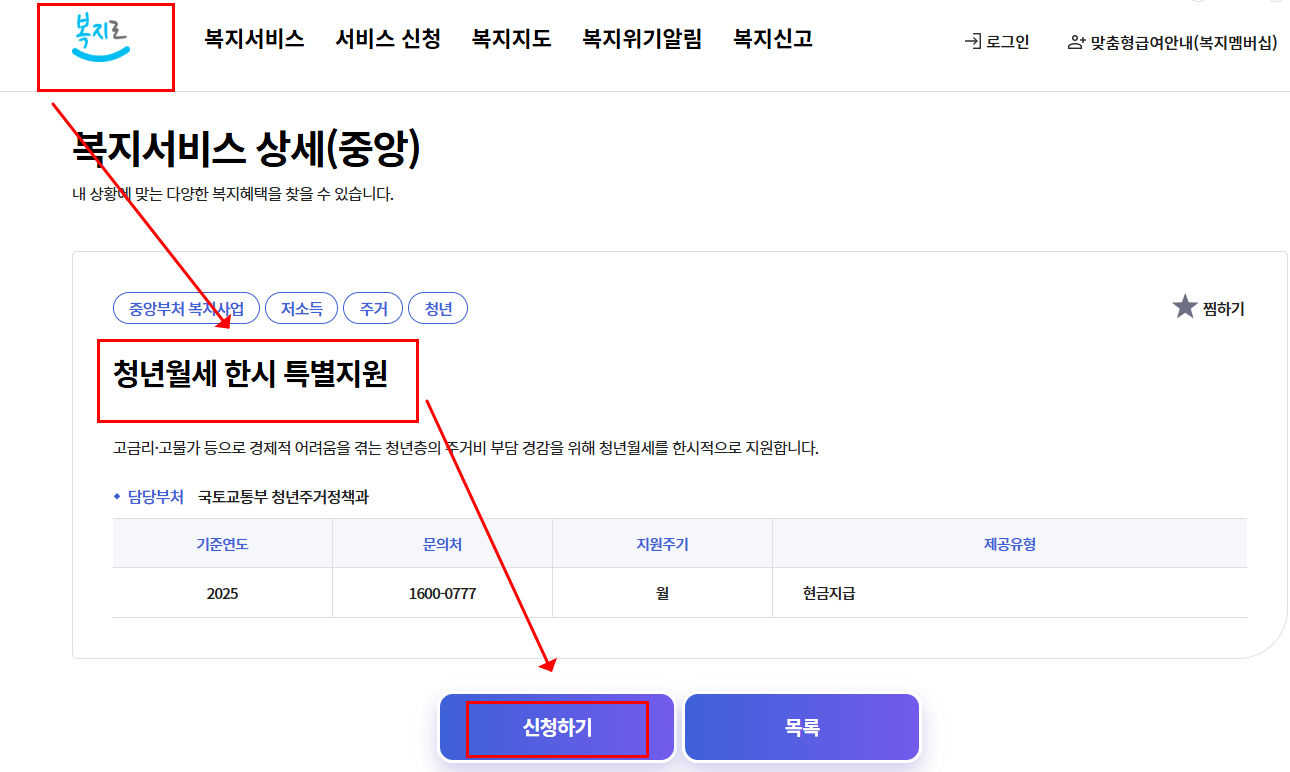This screenshot has height=772, width=1290.
Task: Click the 2025 table cell
Action: (222, 593)
